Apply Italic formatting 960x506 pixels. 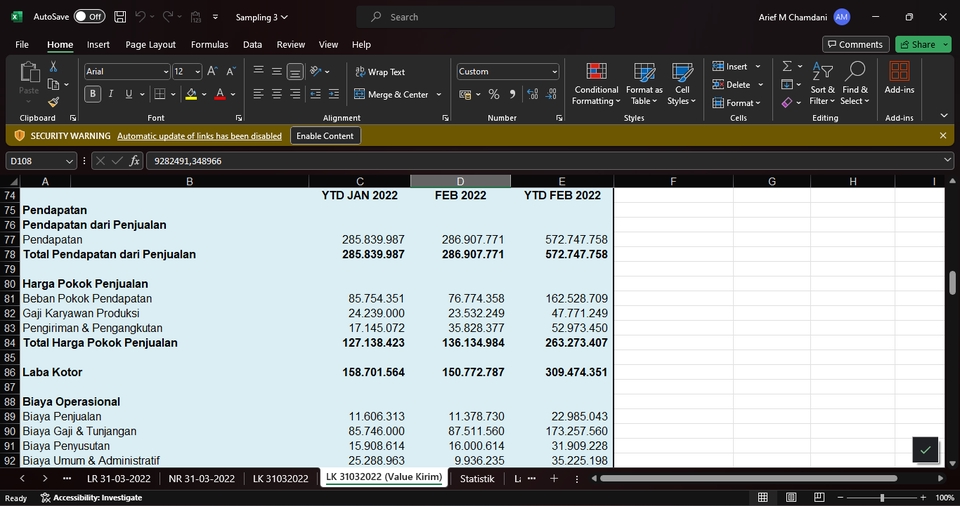point(111,94)
